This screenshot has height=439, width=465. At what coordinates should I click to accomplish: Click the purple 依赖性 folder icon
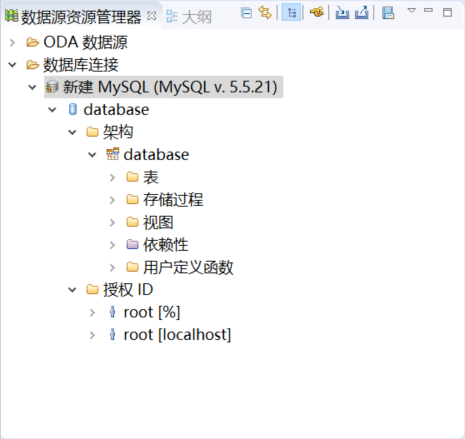coord(132,244)
